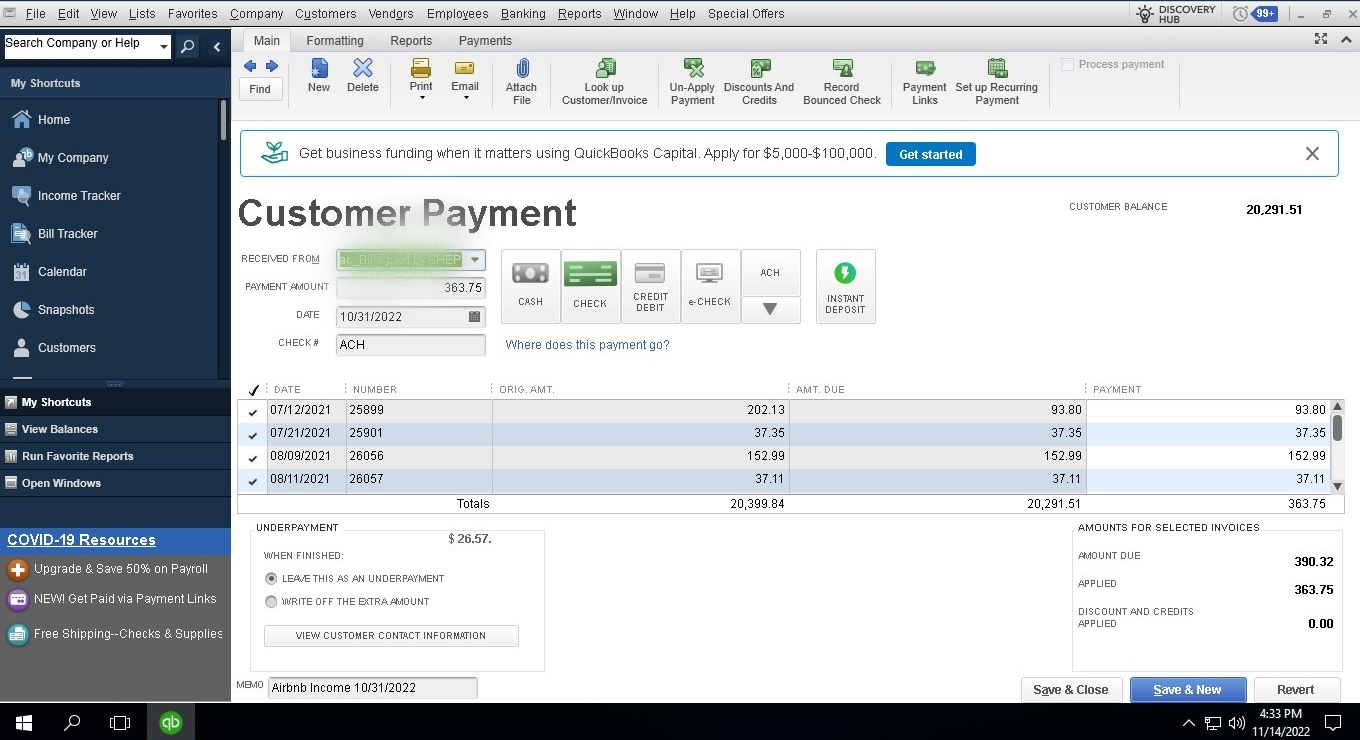Toggle checkmark for invoice 25899
1360x740 pixels.
pyautogui.click(x=253, y=411)
